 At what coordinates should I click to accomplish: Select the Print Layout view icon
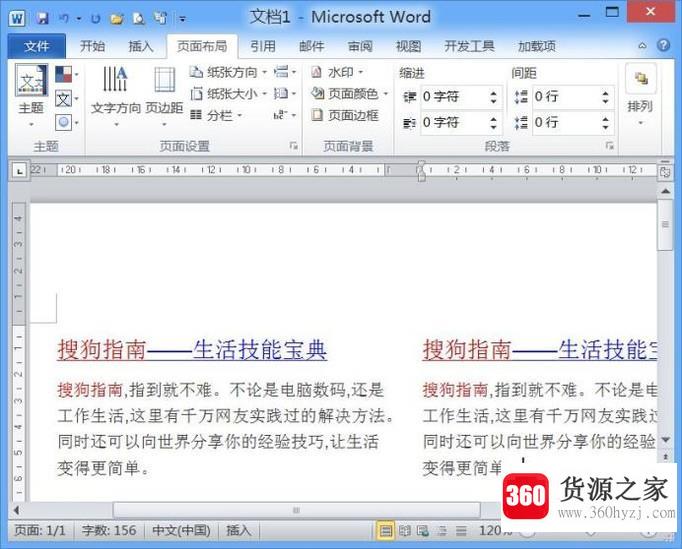pyautogui.click(x=385, y=531)
